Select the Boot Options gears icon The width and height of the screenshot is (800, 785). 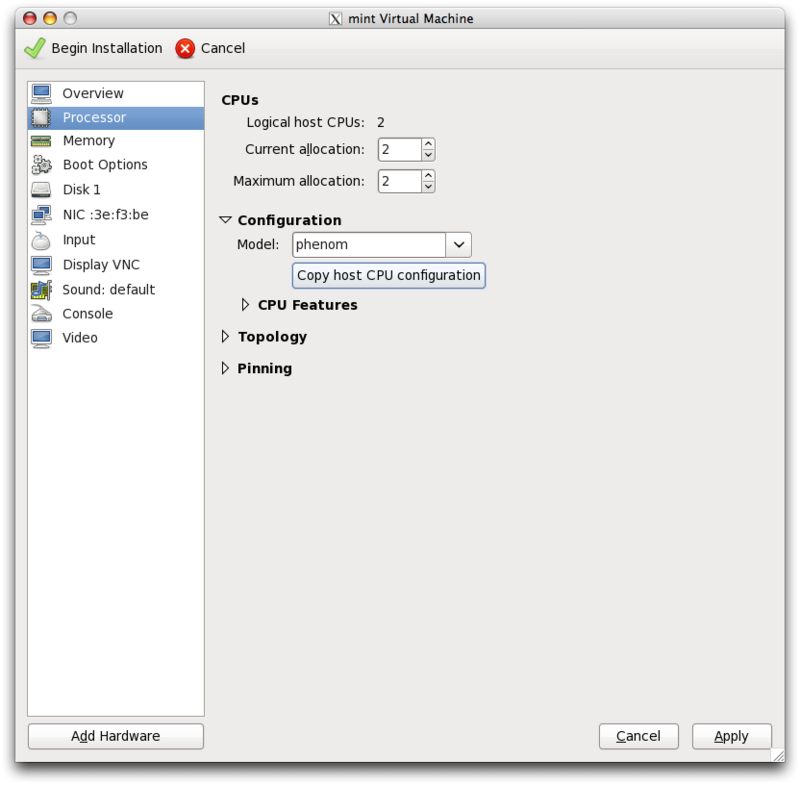coord(41,165)
